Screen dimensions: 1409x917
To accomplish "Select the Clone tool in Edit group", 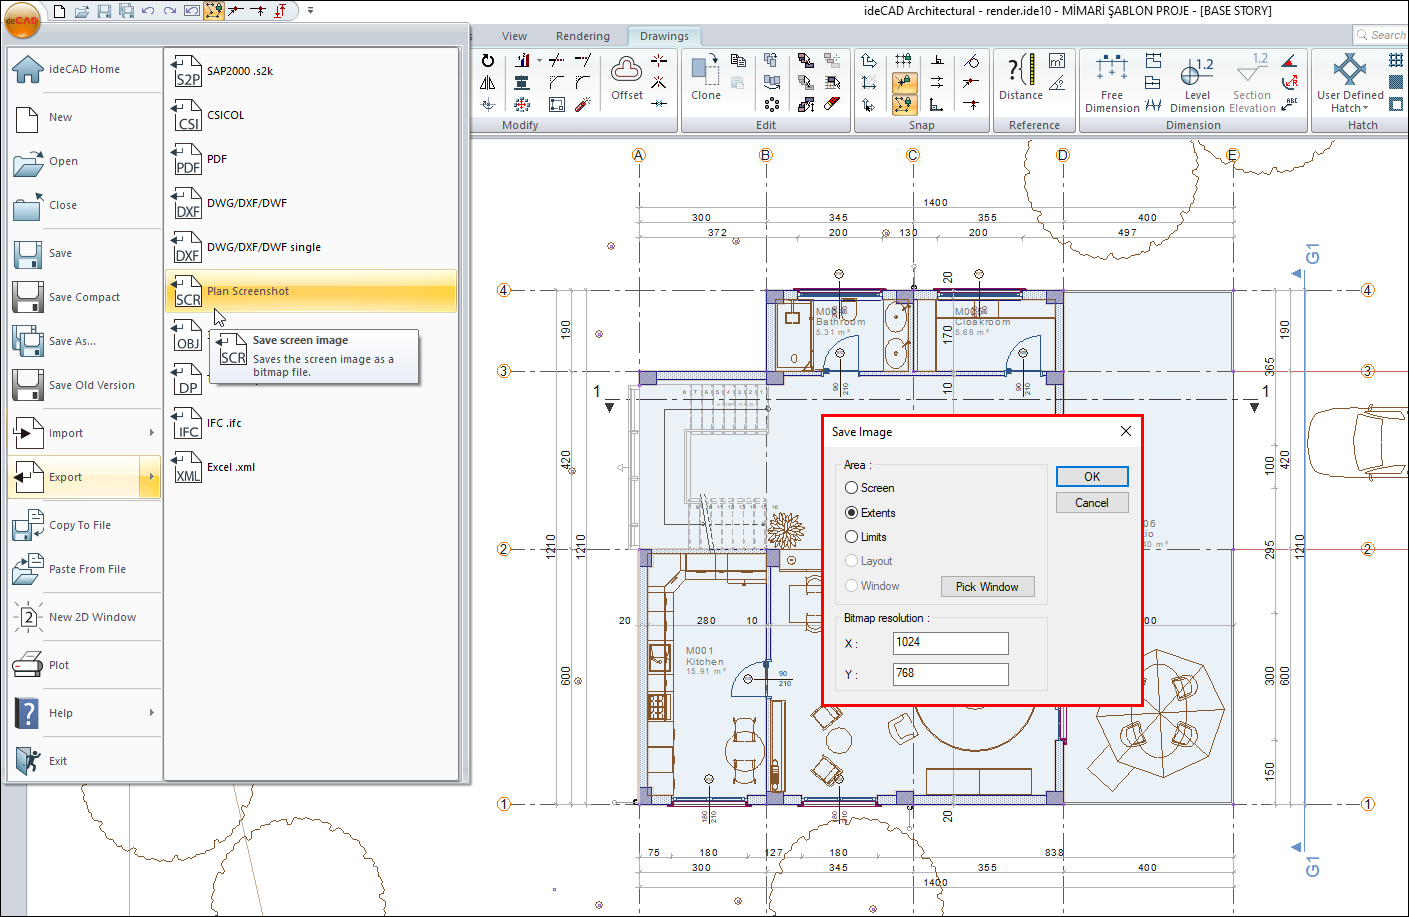I will click(x=705, y=77).
